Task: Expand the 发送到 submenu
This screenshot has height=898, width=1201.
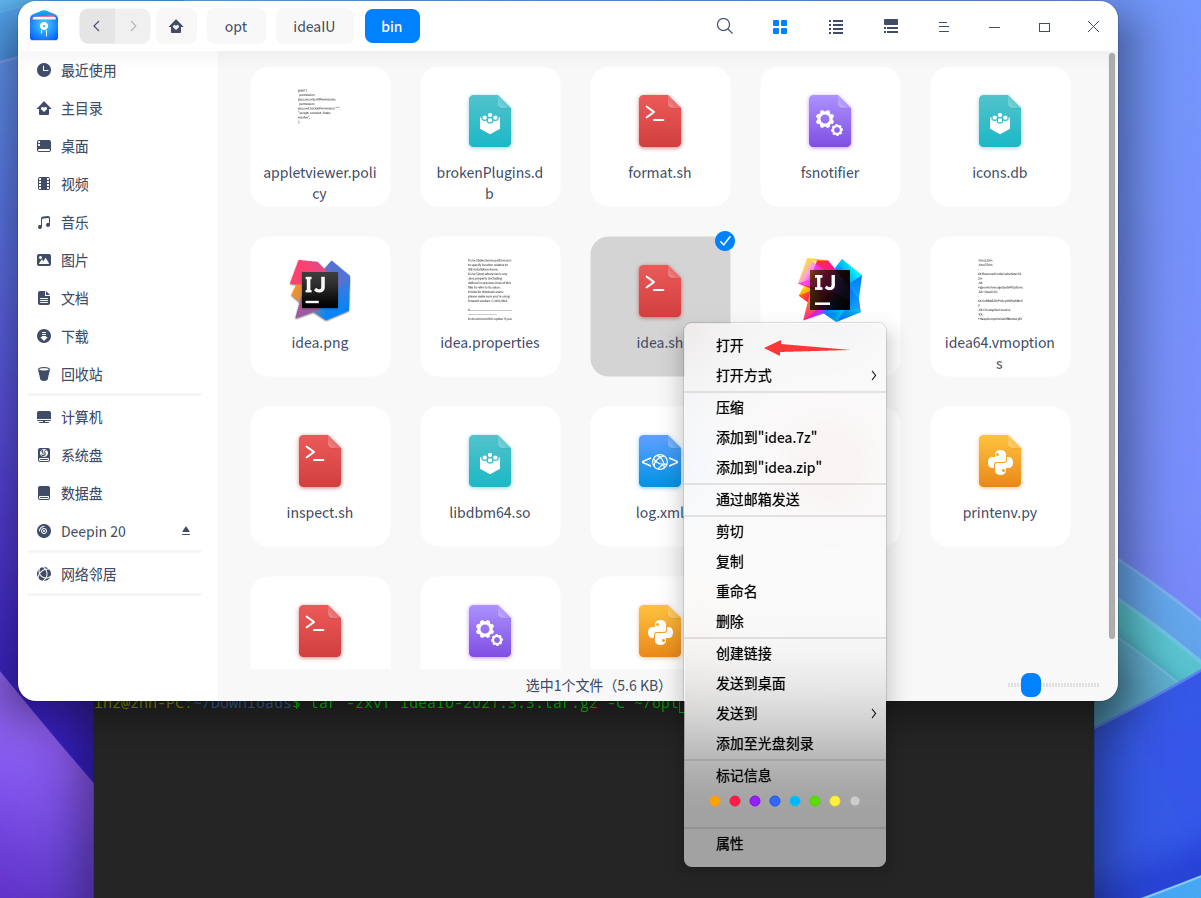Action: (x=785, y=713)
